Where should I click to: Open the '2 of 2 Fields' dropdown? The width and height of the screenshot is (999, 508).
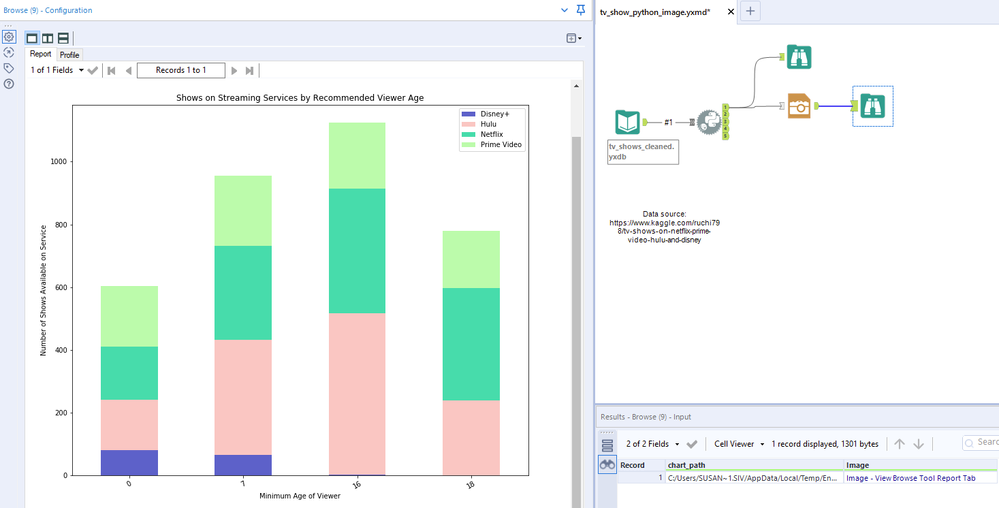click(x=652, y=444)
